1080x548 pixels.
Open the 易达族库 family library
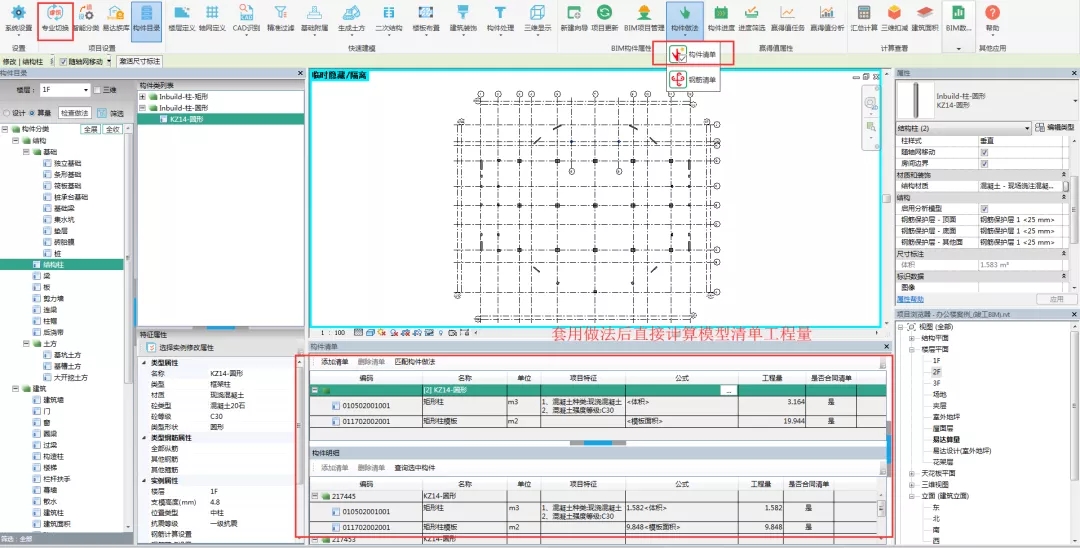click(x=116, y=19)
